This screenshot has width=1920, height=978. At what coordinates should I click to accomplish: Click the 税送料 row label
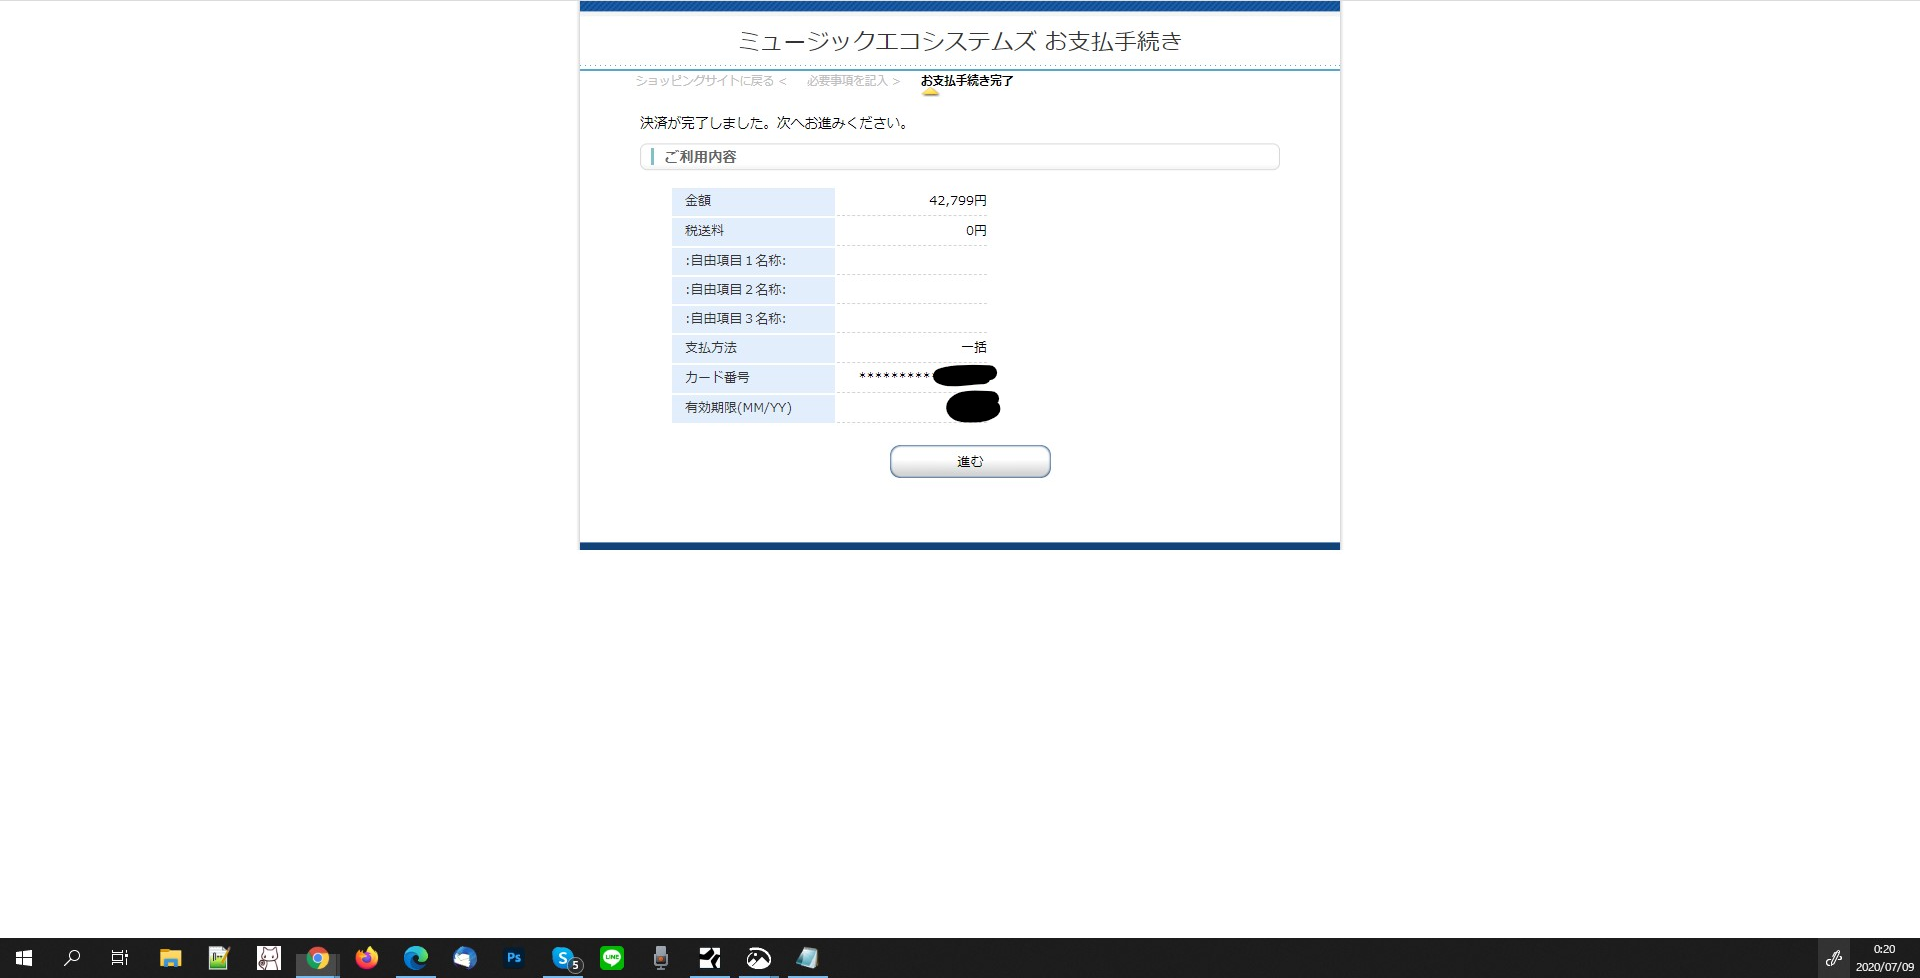704,231
